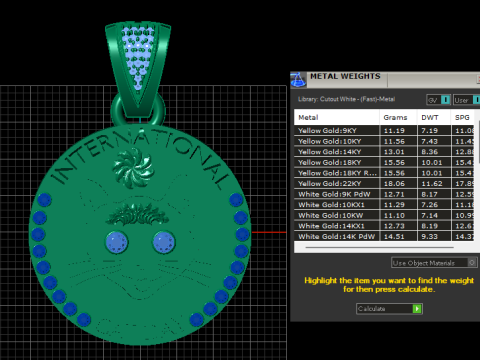This screenshot has width=480, height=360.
Task: Click the Metal Weights scale icon
Action: pyautogui.click(x=298, y=80)
